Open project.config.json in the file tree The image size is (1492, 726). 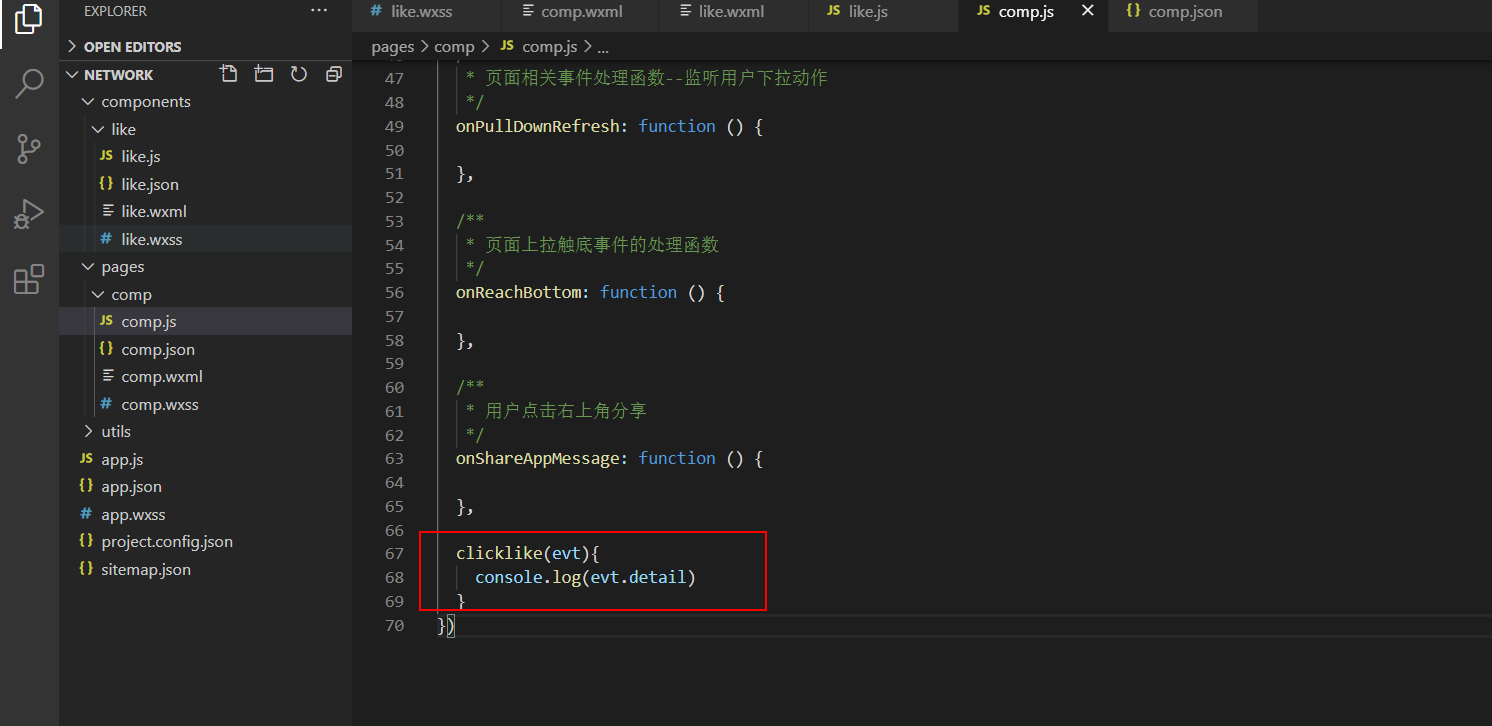click(205, 542)
